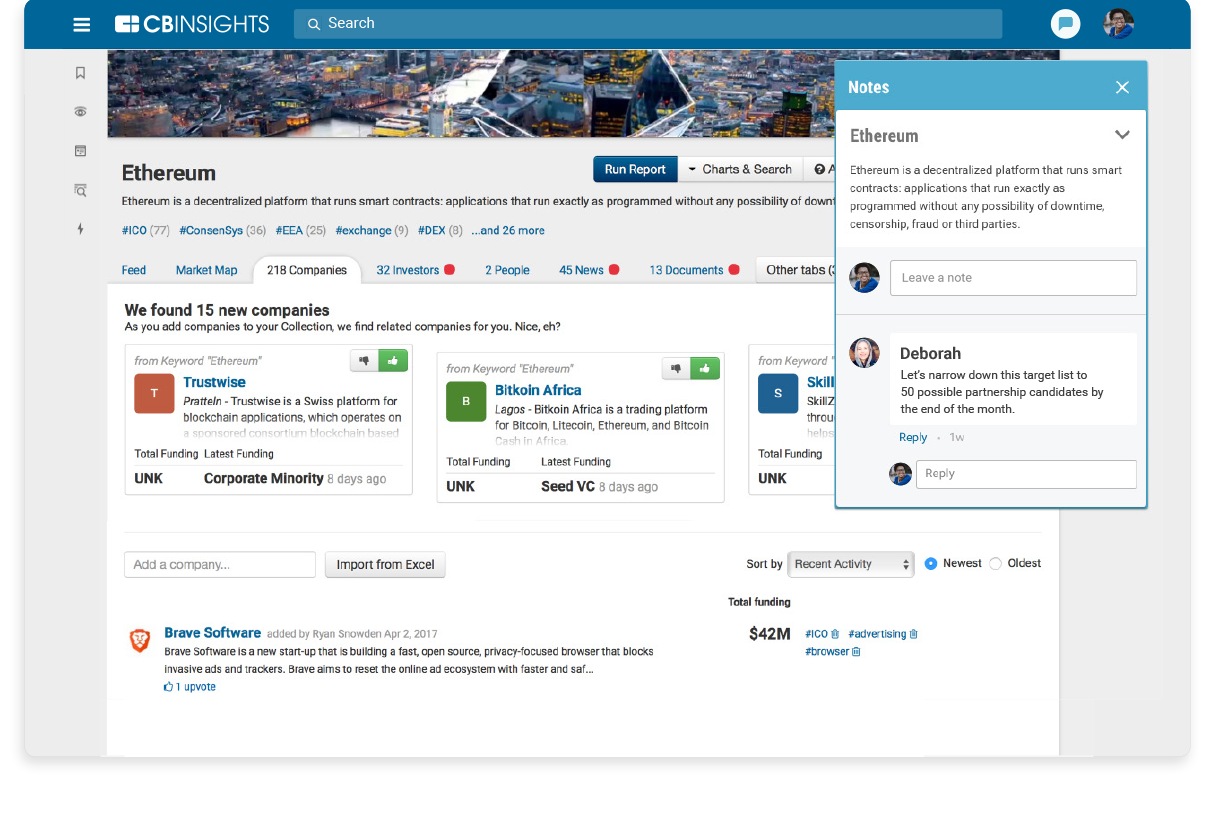Close the Notes panel
The height and width of the screenshot is (814, 1212).
pos(1122,87)
